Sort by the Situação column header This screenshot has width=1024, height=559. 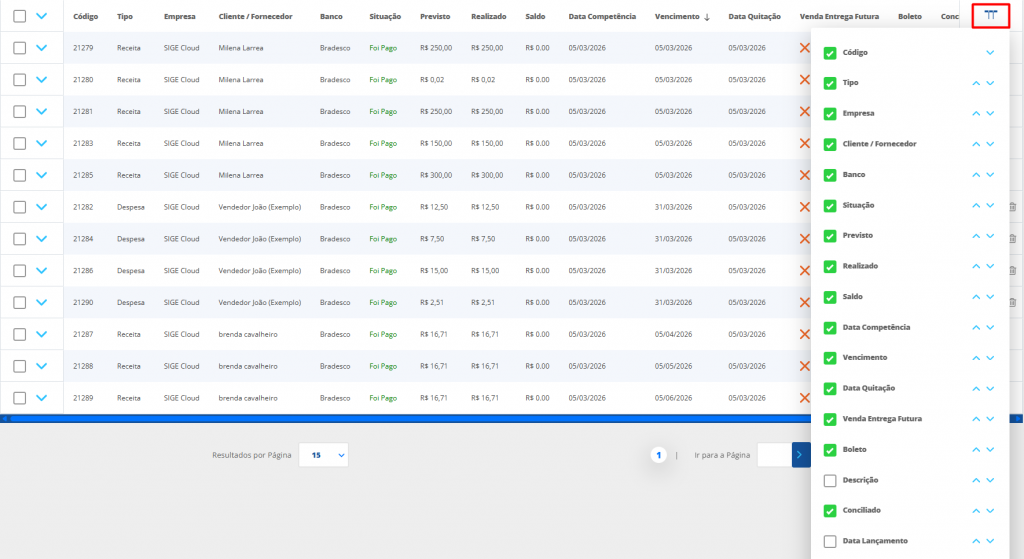(385, 17)
